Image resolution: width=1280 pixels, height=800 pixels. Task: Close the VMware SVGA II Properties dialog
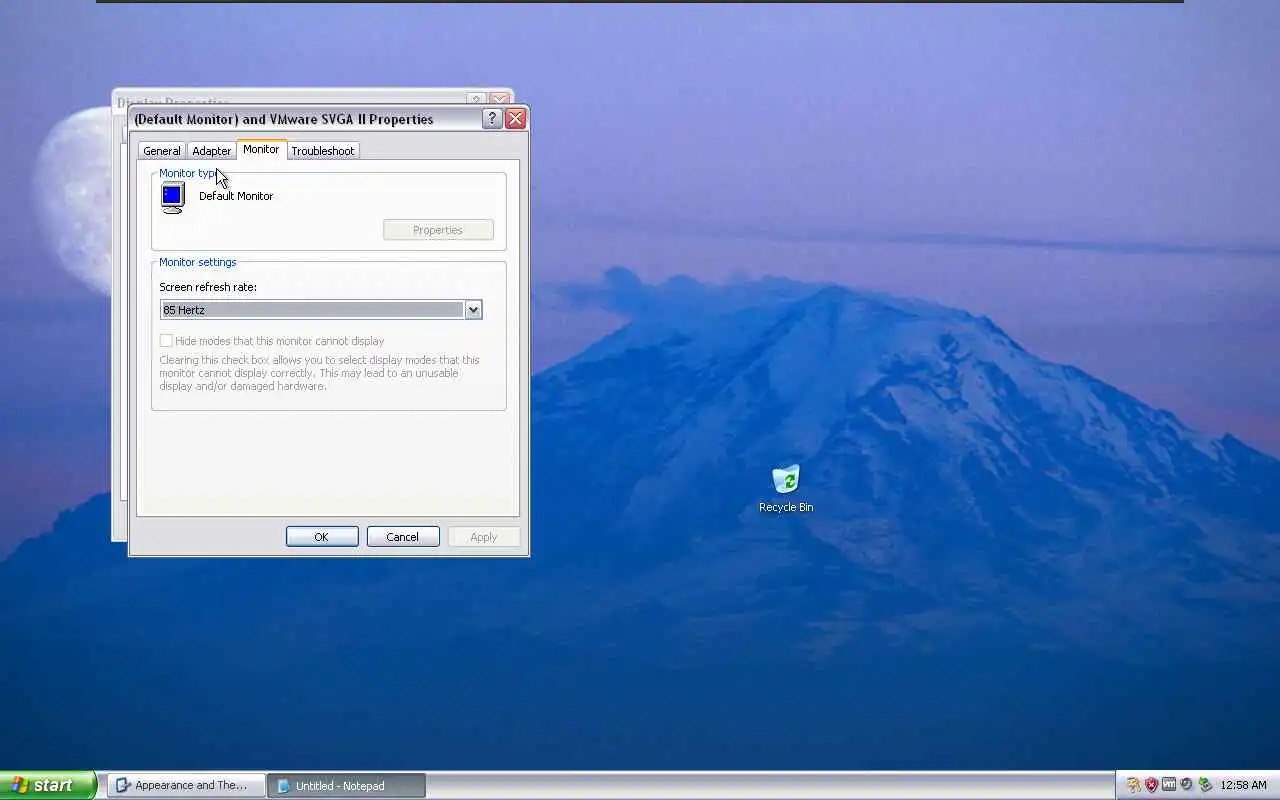(516, 118)
